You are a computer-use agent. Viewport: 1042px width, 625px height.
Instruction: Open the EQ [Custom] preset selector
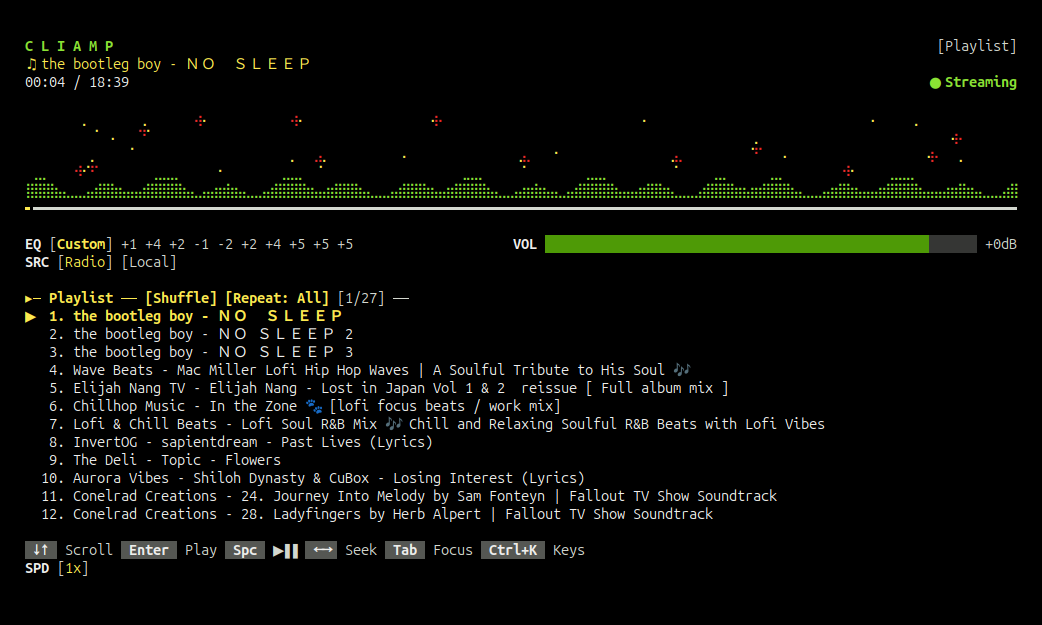(81, 244)
